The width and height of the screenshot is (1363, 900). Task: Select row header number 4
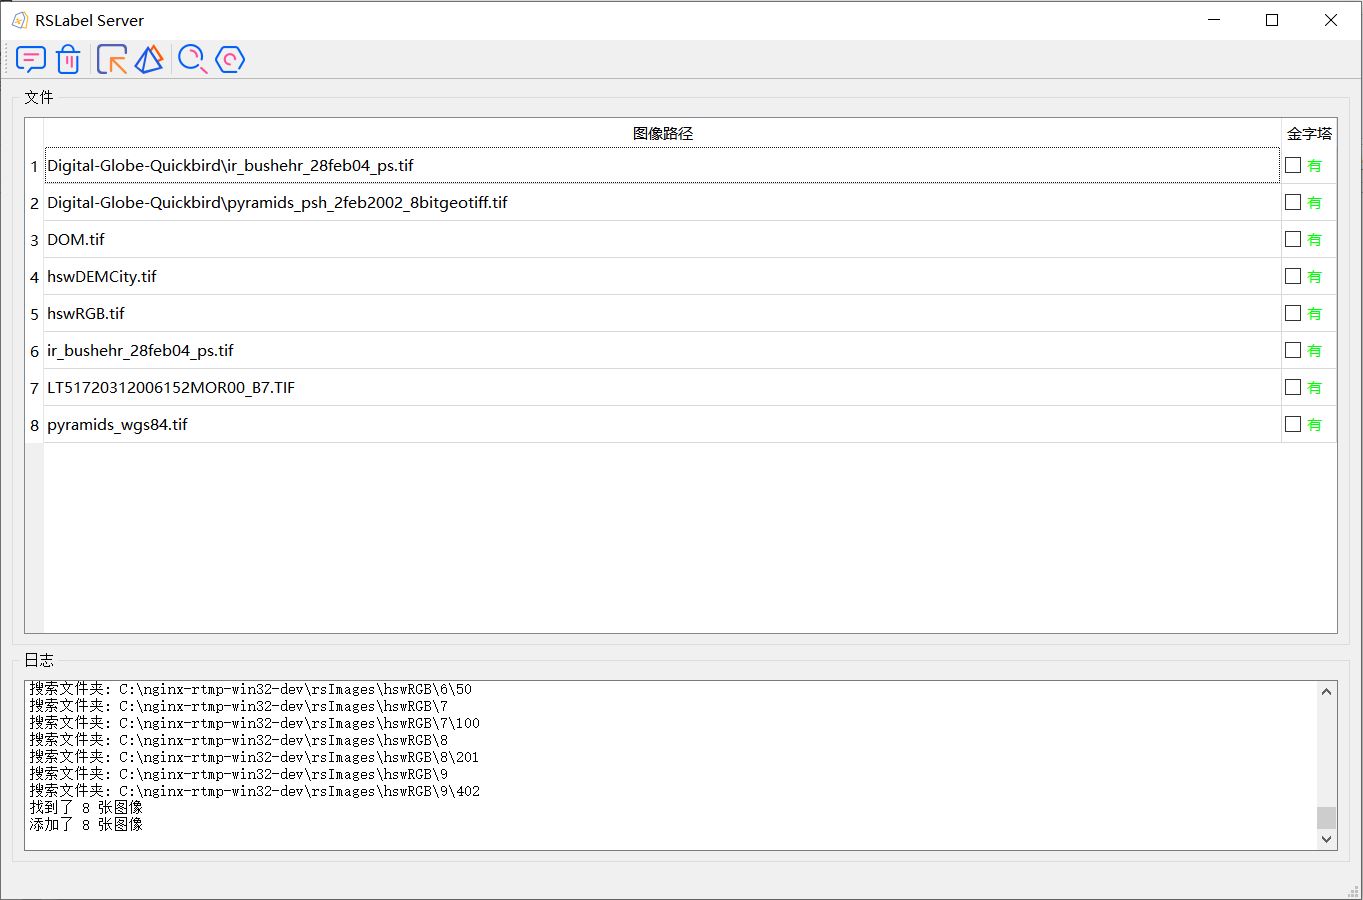tap(34, 277)
